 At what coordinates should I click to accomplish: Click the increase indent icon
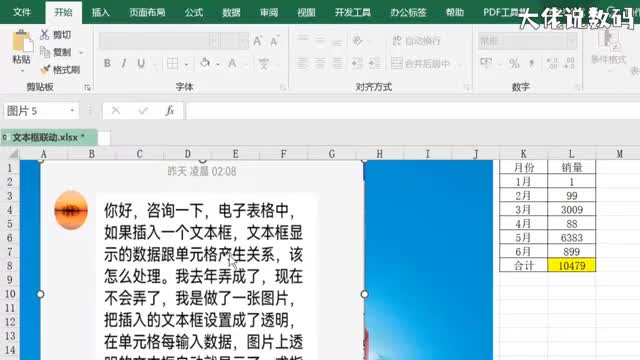click(374, 63)
